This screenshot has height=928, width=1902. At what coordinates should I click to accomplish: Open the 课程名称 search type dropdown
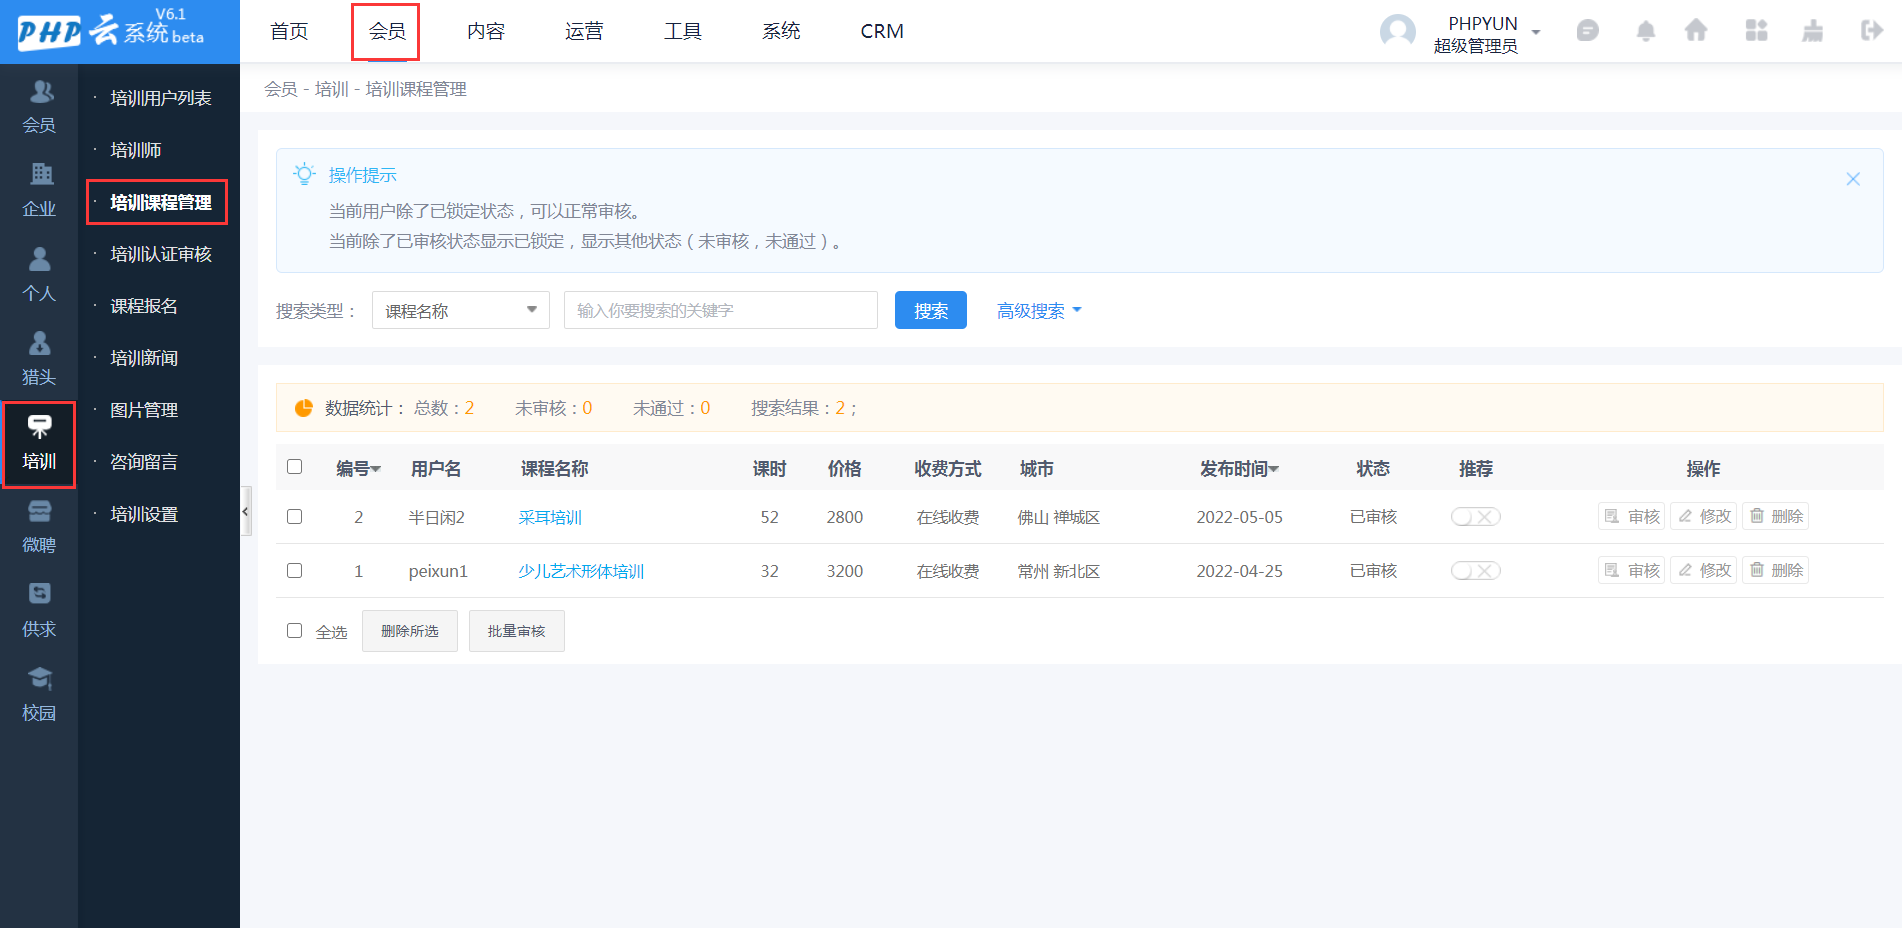point(461,310)
